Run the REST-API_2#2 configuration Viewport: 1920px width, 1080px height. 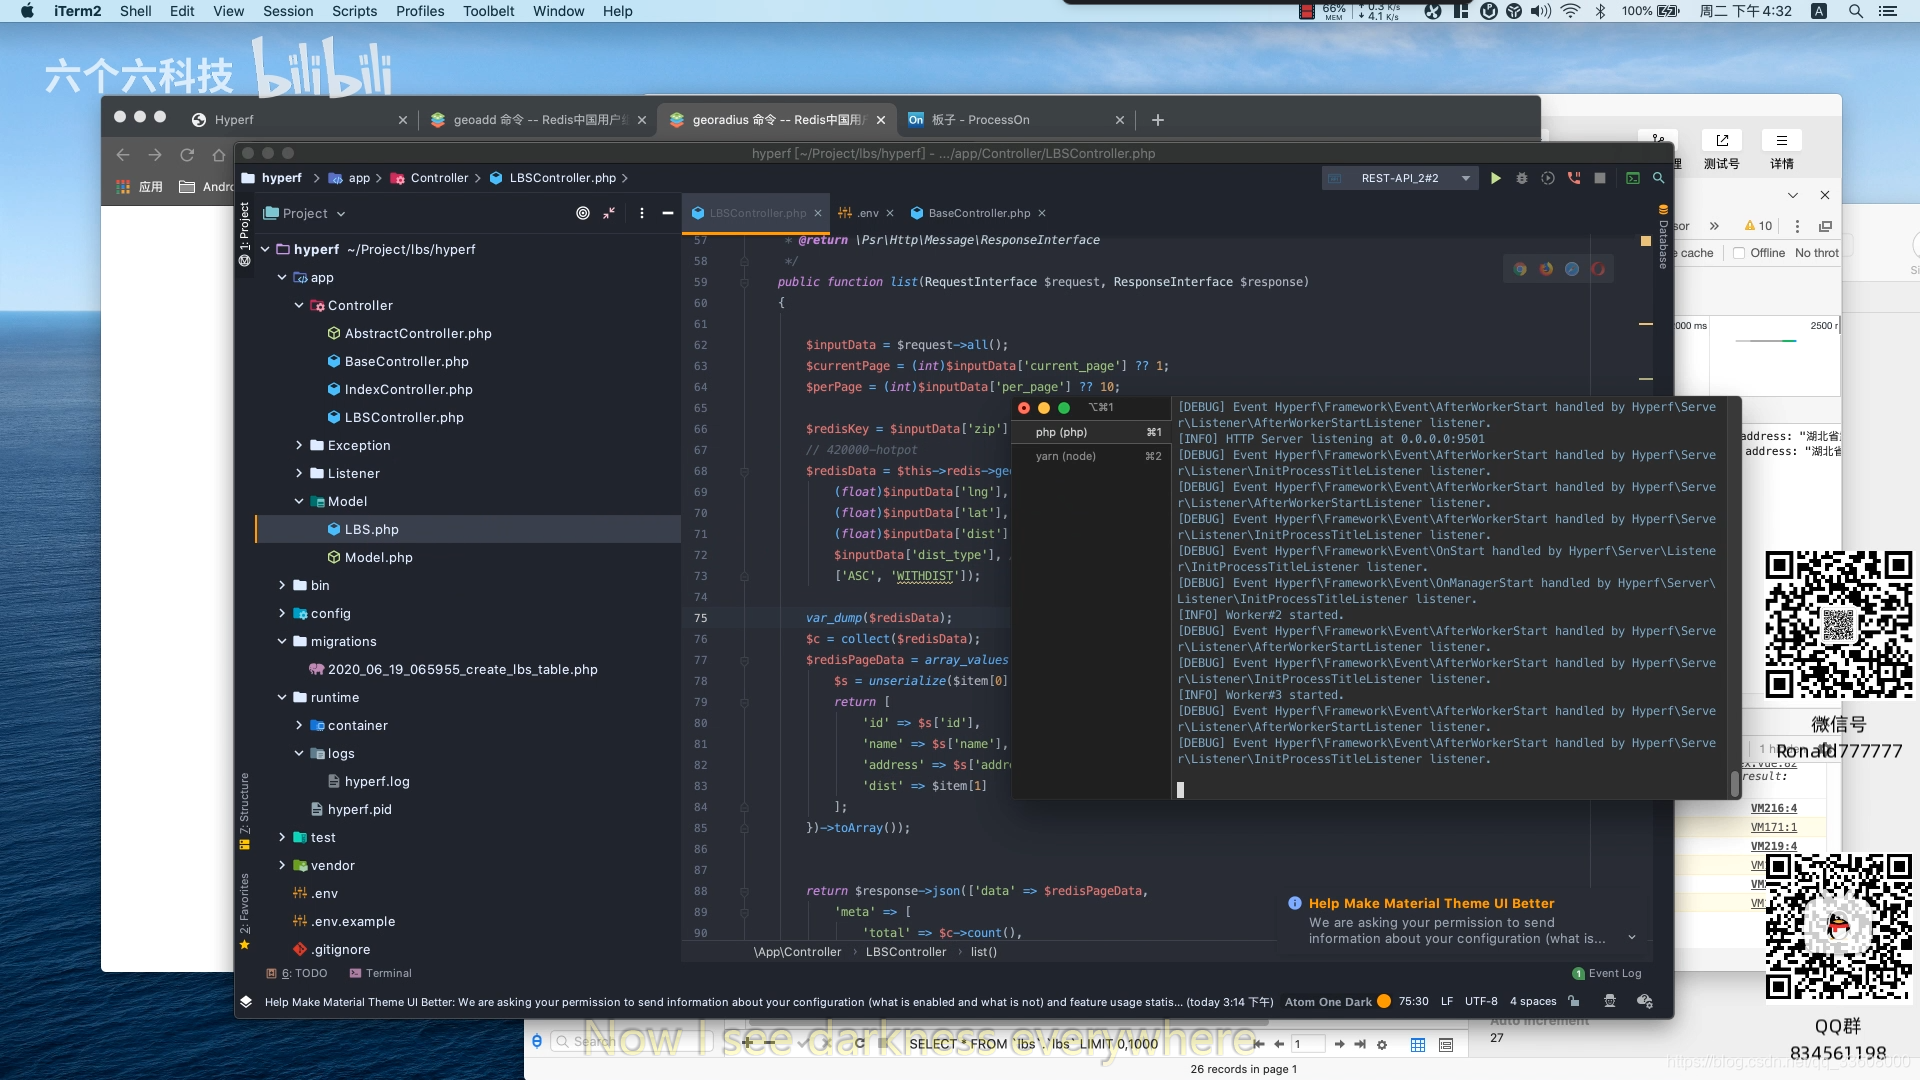coord(1495,178)
